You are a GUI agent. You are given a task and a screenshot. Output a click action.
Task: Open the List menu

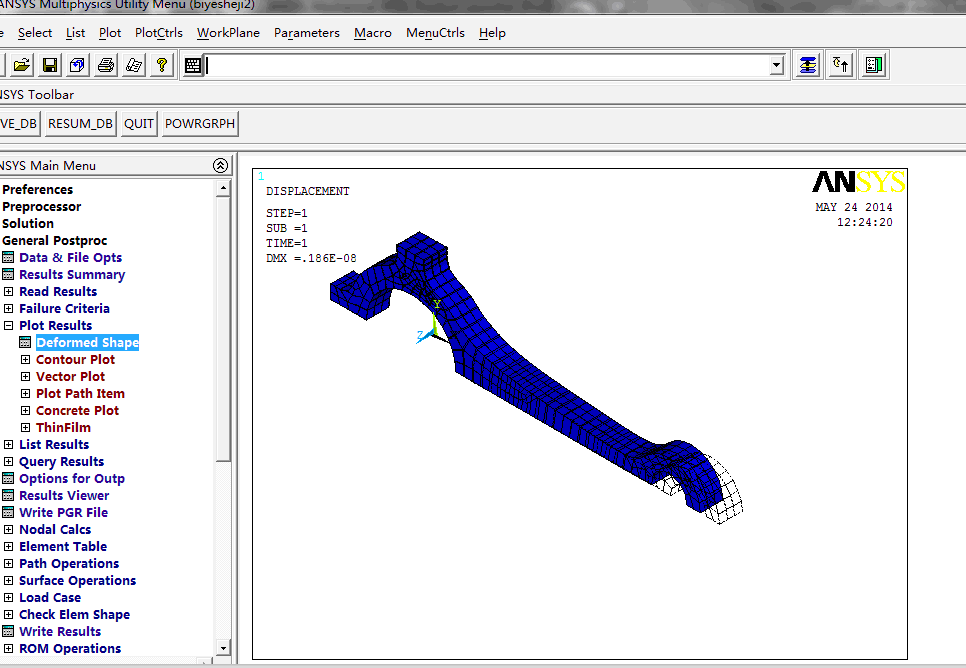click(x=75, y=33)
